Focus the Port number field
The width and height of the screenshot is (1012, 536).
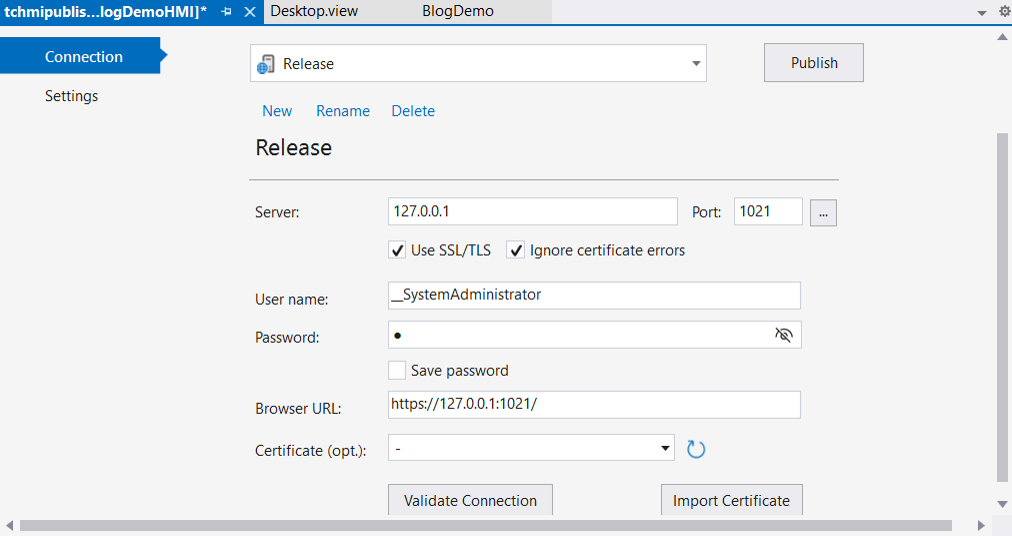point(768,211)
